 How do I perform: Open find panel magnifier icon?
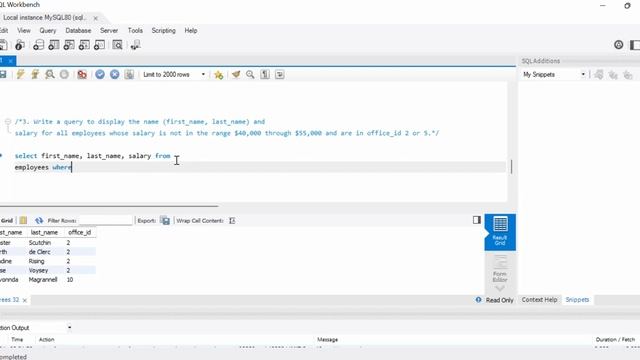pyautogui.click(x=250, y=74)
